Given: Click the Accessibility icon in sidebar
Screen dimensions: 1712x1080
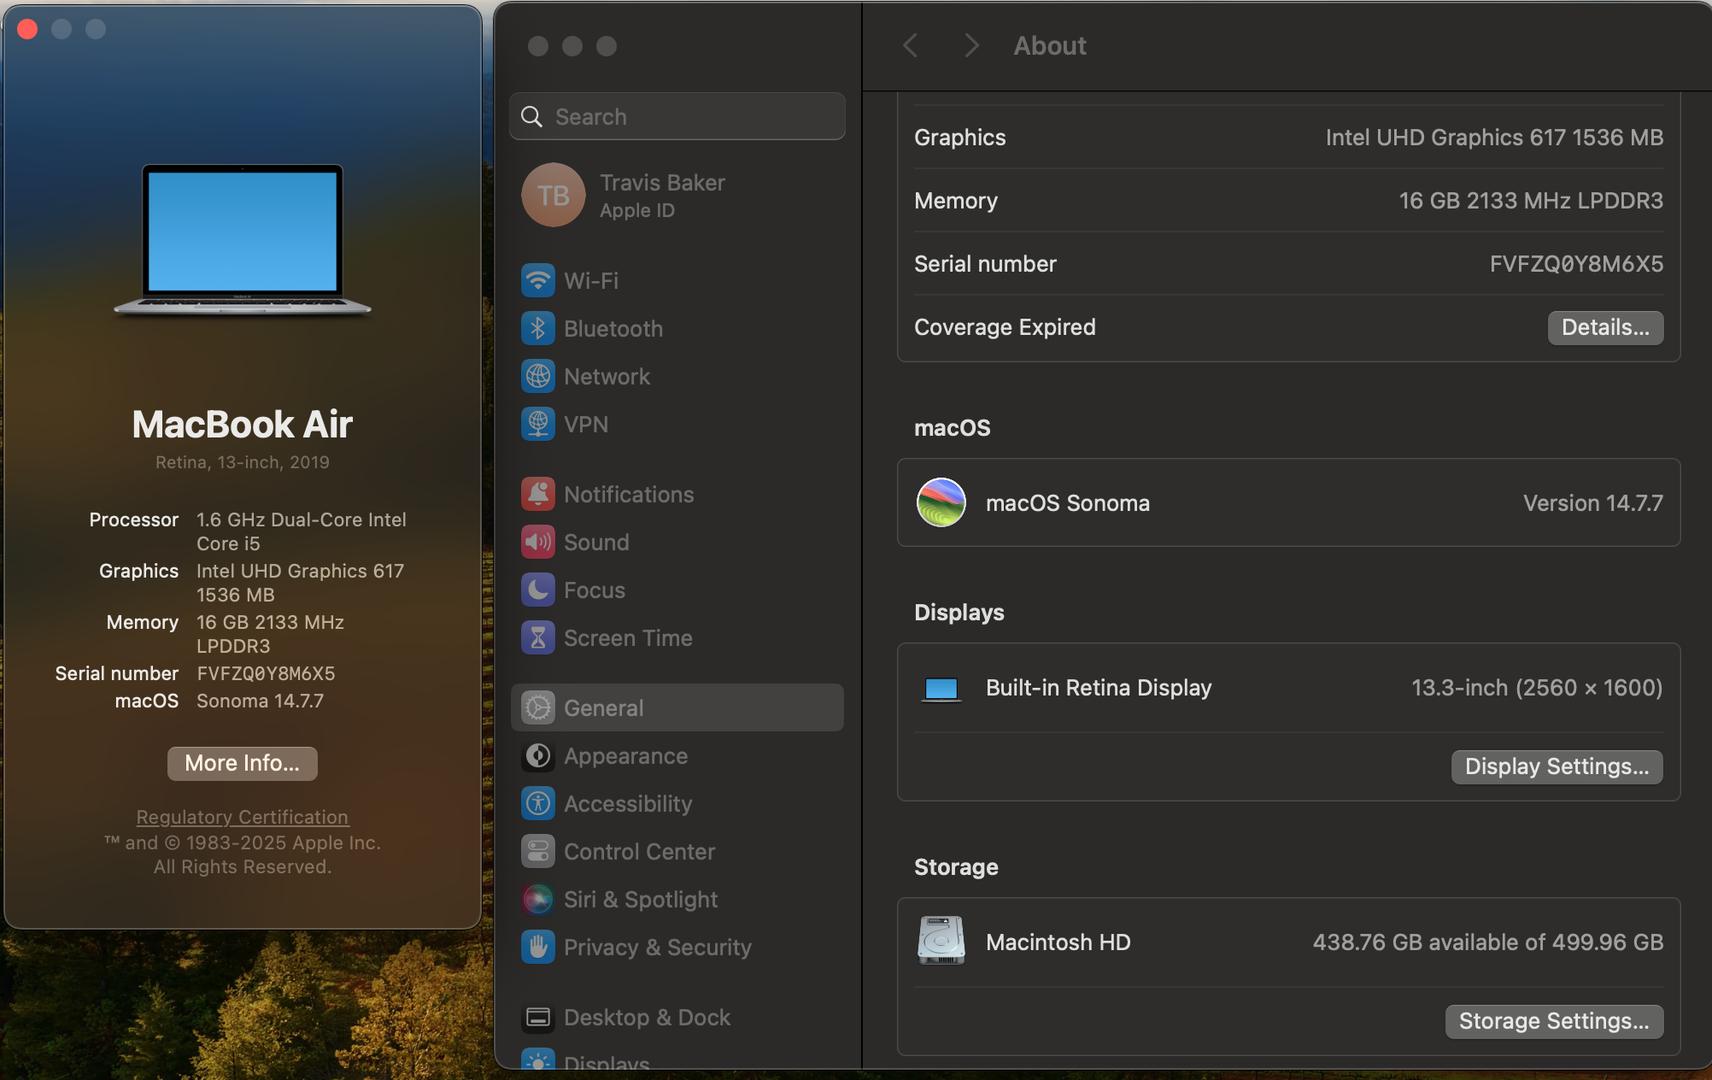Looking at the screenshot, I should [538, 804].
